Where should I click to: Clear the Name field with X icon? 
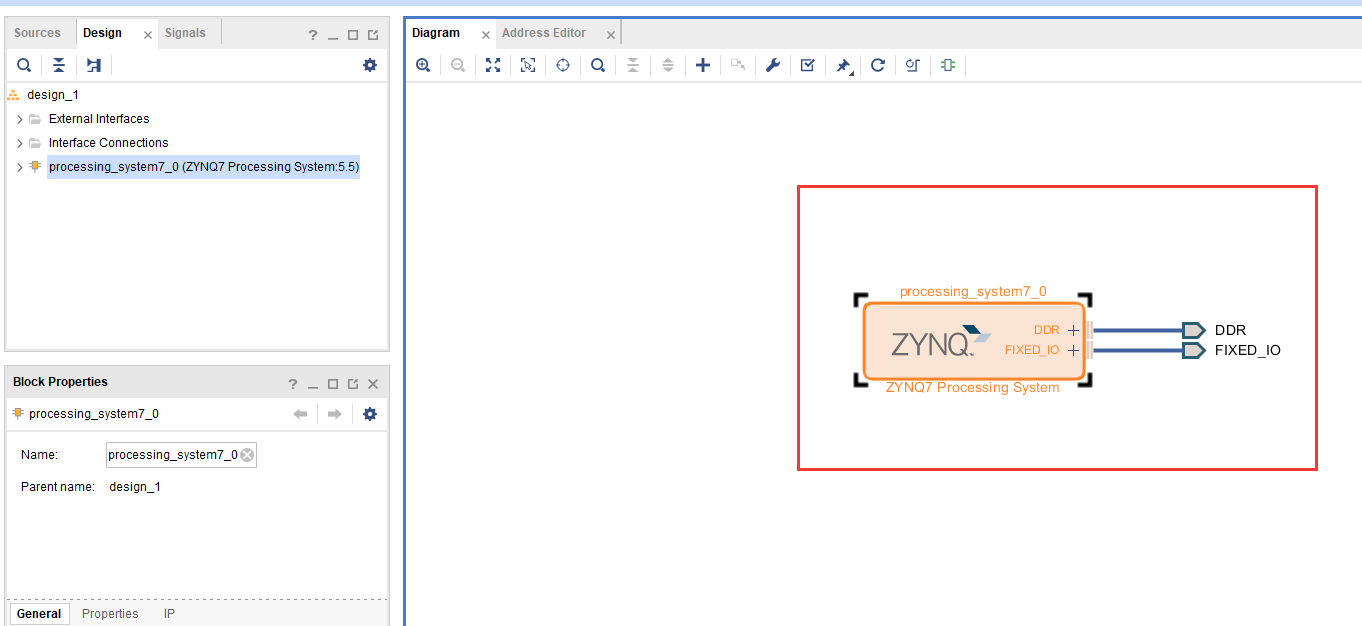[x=247, y=455]
